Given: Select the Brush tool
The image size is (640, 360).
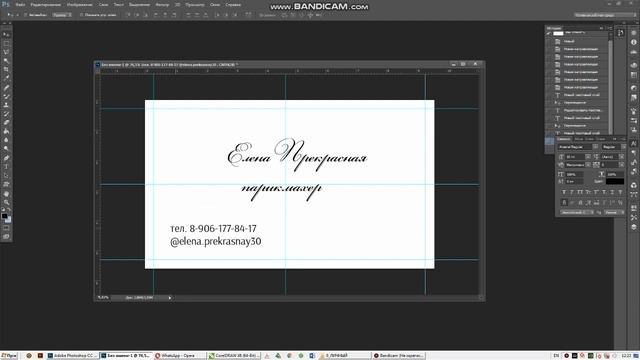Looking at the screenshot, I should [x=6, y=96].
